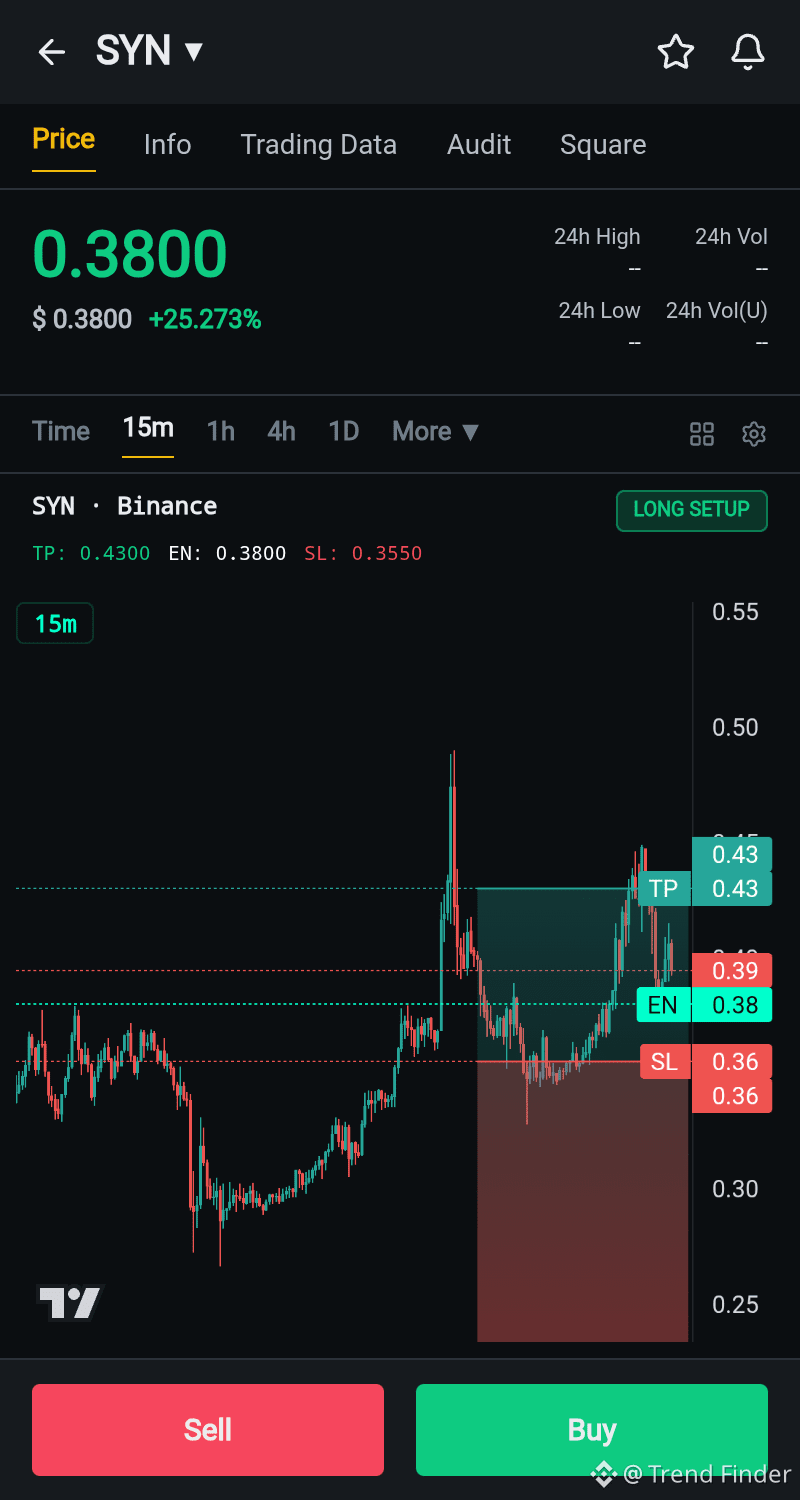800x1500 pixels.
Task: Open the Trading Data tab
Action: 319,145
